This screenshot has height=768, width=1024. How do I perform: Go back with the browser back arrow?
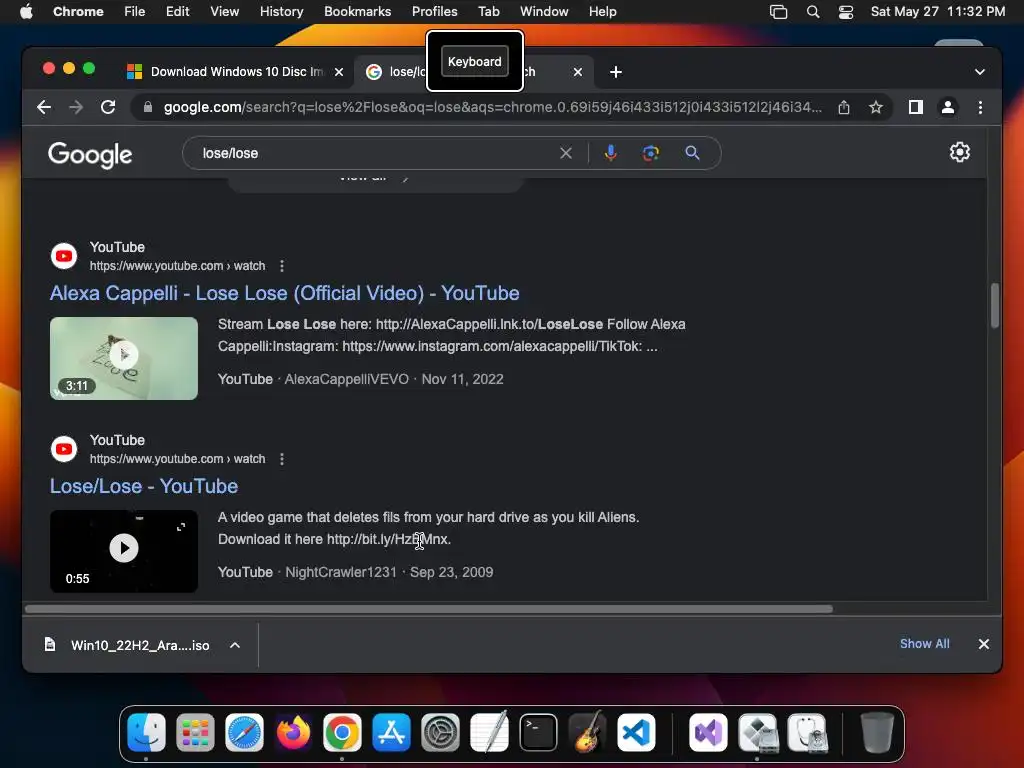coord(44,107)
